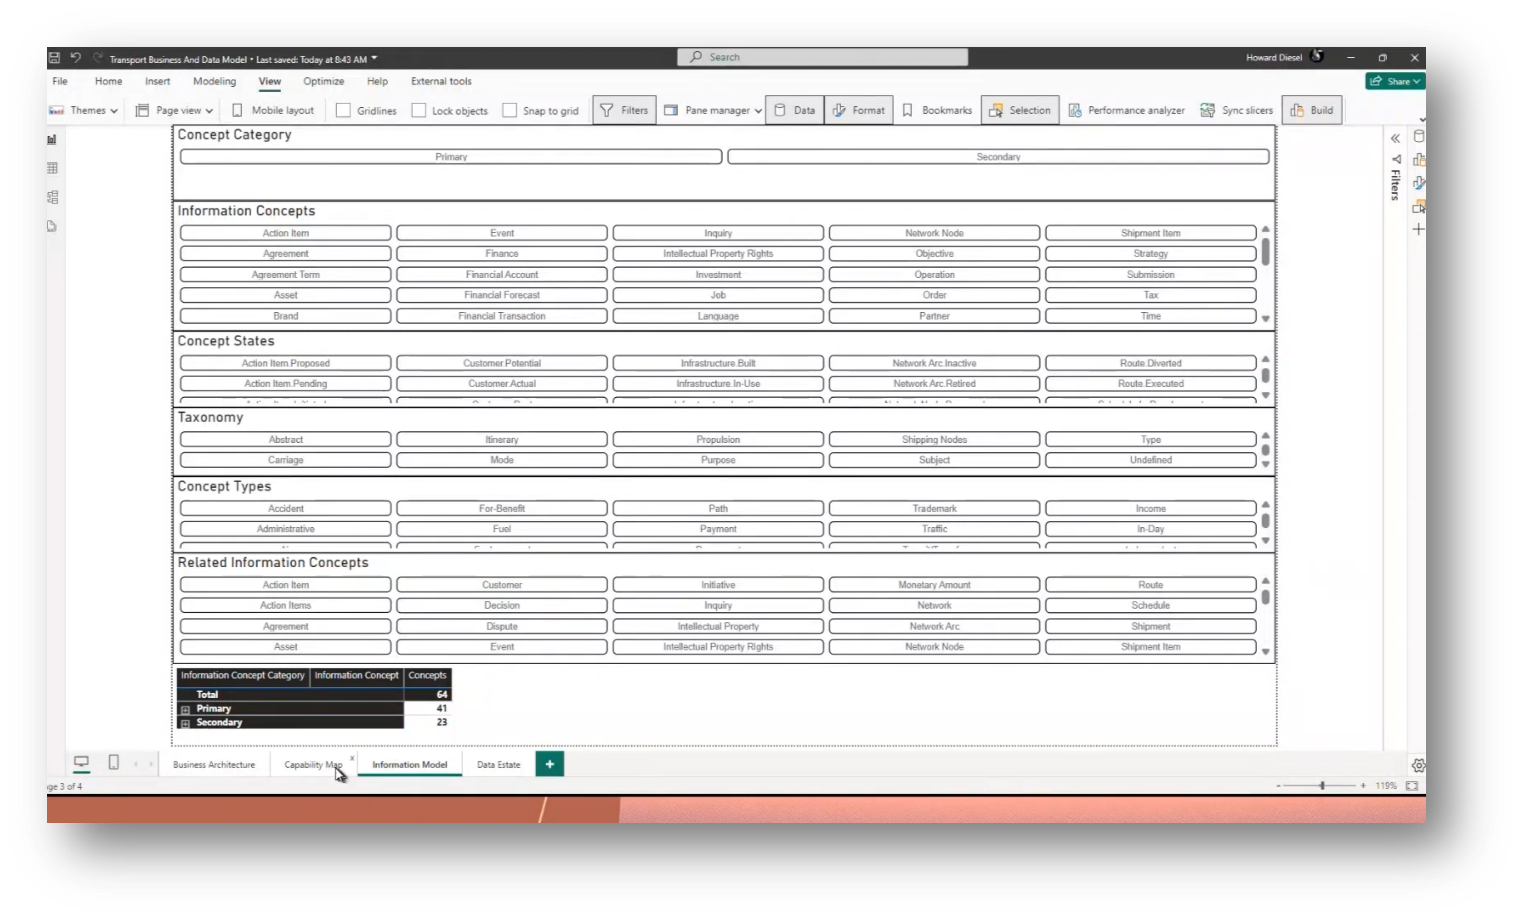Screen dimensions: 1521x918
Task: Select the Shipping Nodes taxonomy option
Action: coord(934,440)
